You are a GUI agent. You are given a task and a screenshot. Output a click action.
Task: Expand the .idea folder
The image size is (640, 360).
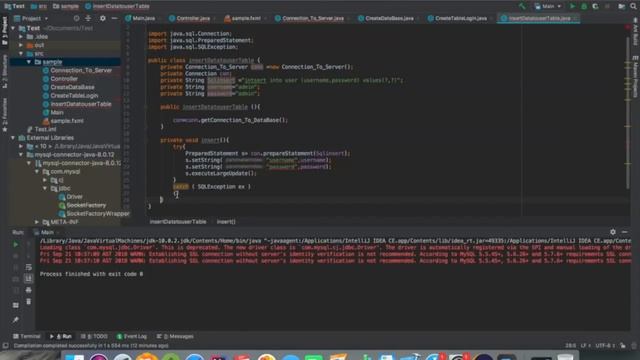click(21, 37)
